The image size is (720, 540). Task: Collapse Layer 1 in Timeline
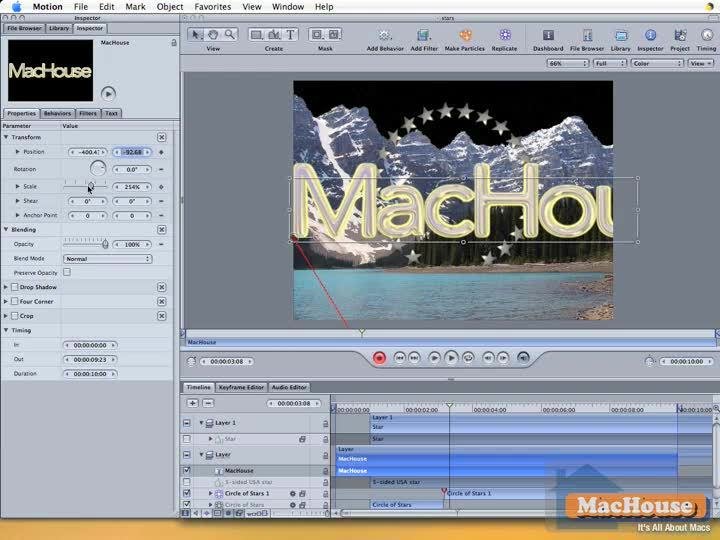pos(201,422)
